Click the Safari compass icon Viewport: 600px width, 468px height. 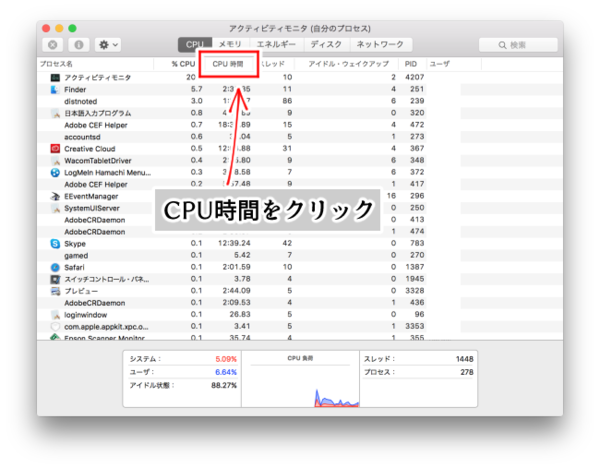click(x=55, y=267)
